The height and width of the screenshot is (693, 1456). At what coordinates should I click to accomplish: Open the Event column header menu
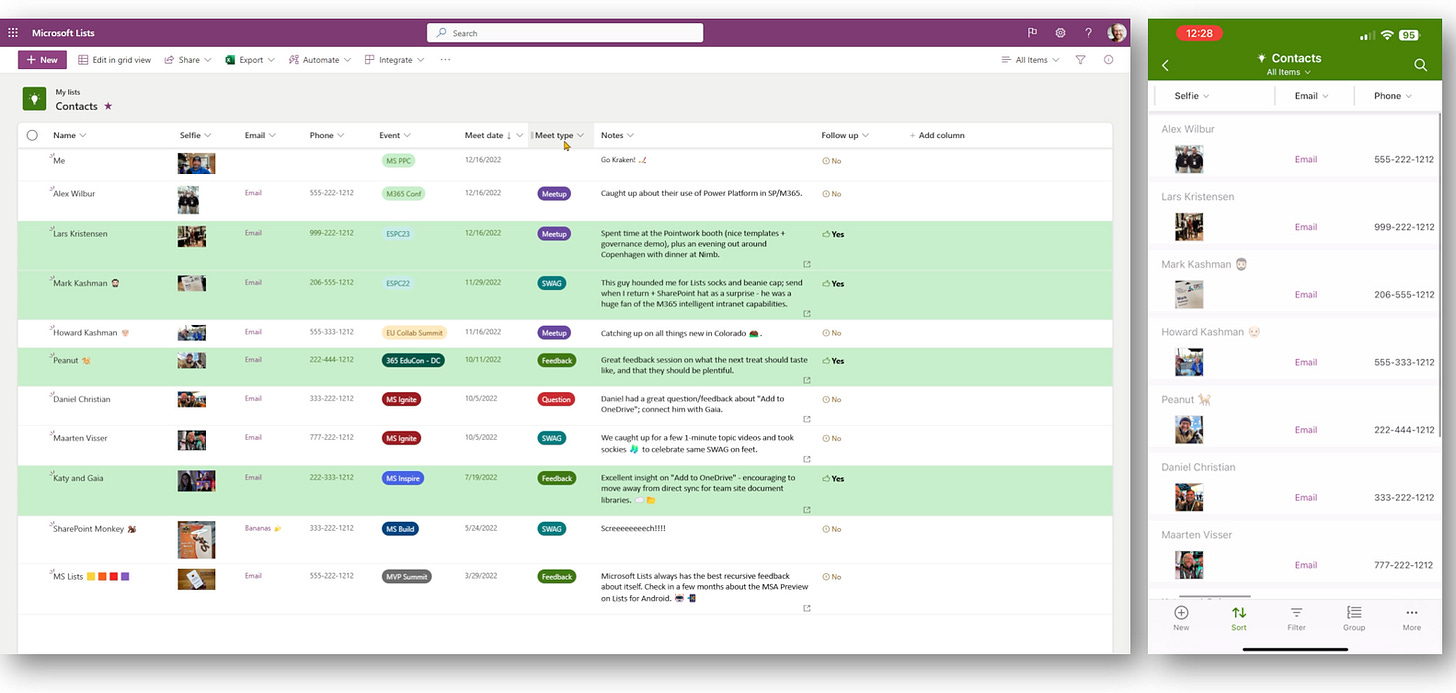tap(394, 135)
